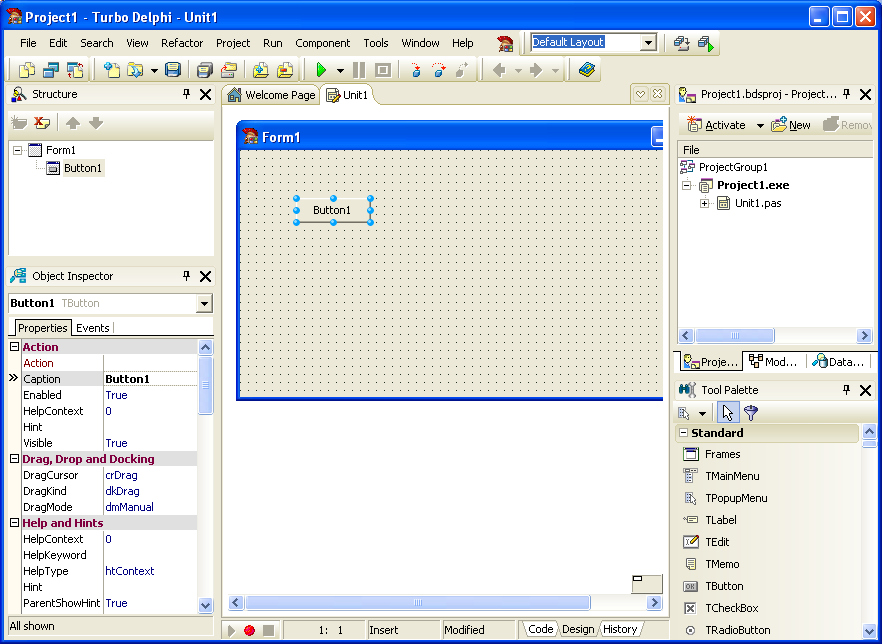Open the dropdown arrow next to Run icon
This screenshot has width=882, height=644.
[340, 71]
